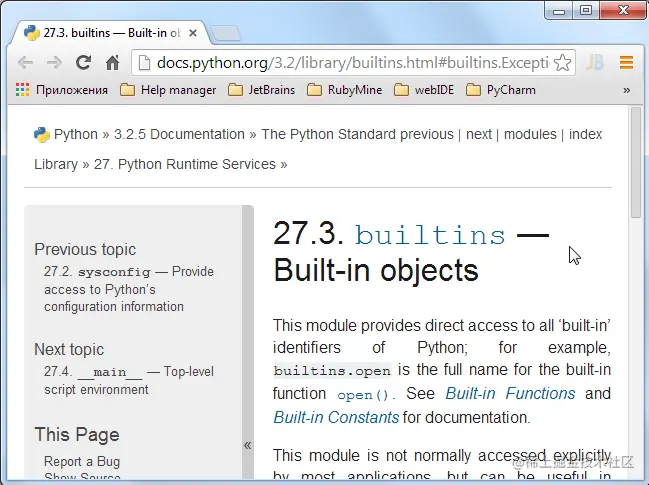Open a new tab

tap(226, 33)
